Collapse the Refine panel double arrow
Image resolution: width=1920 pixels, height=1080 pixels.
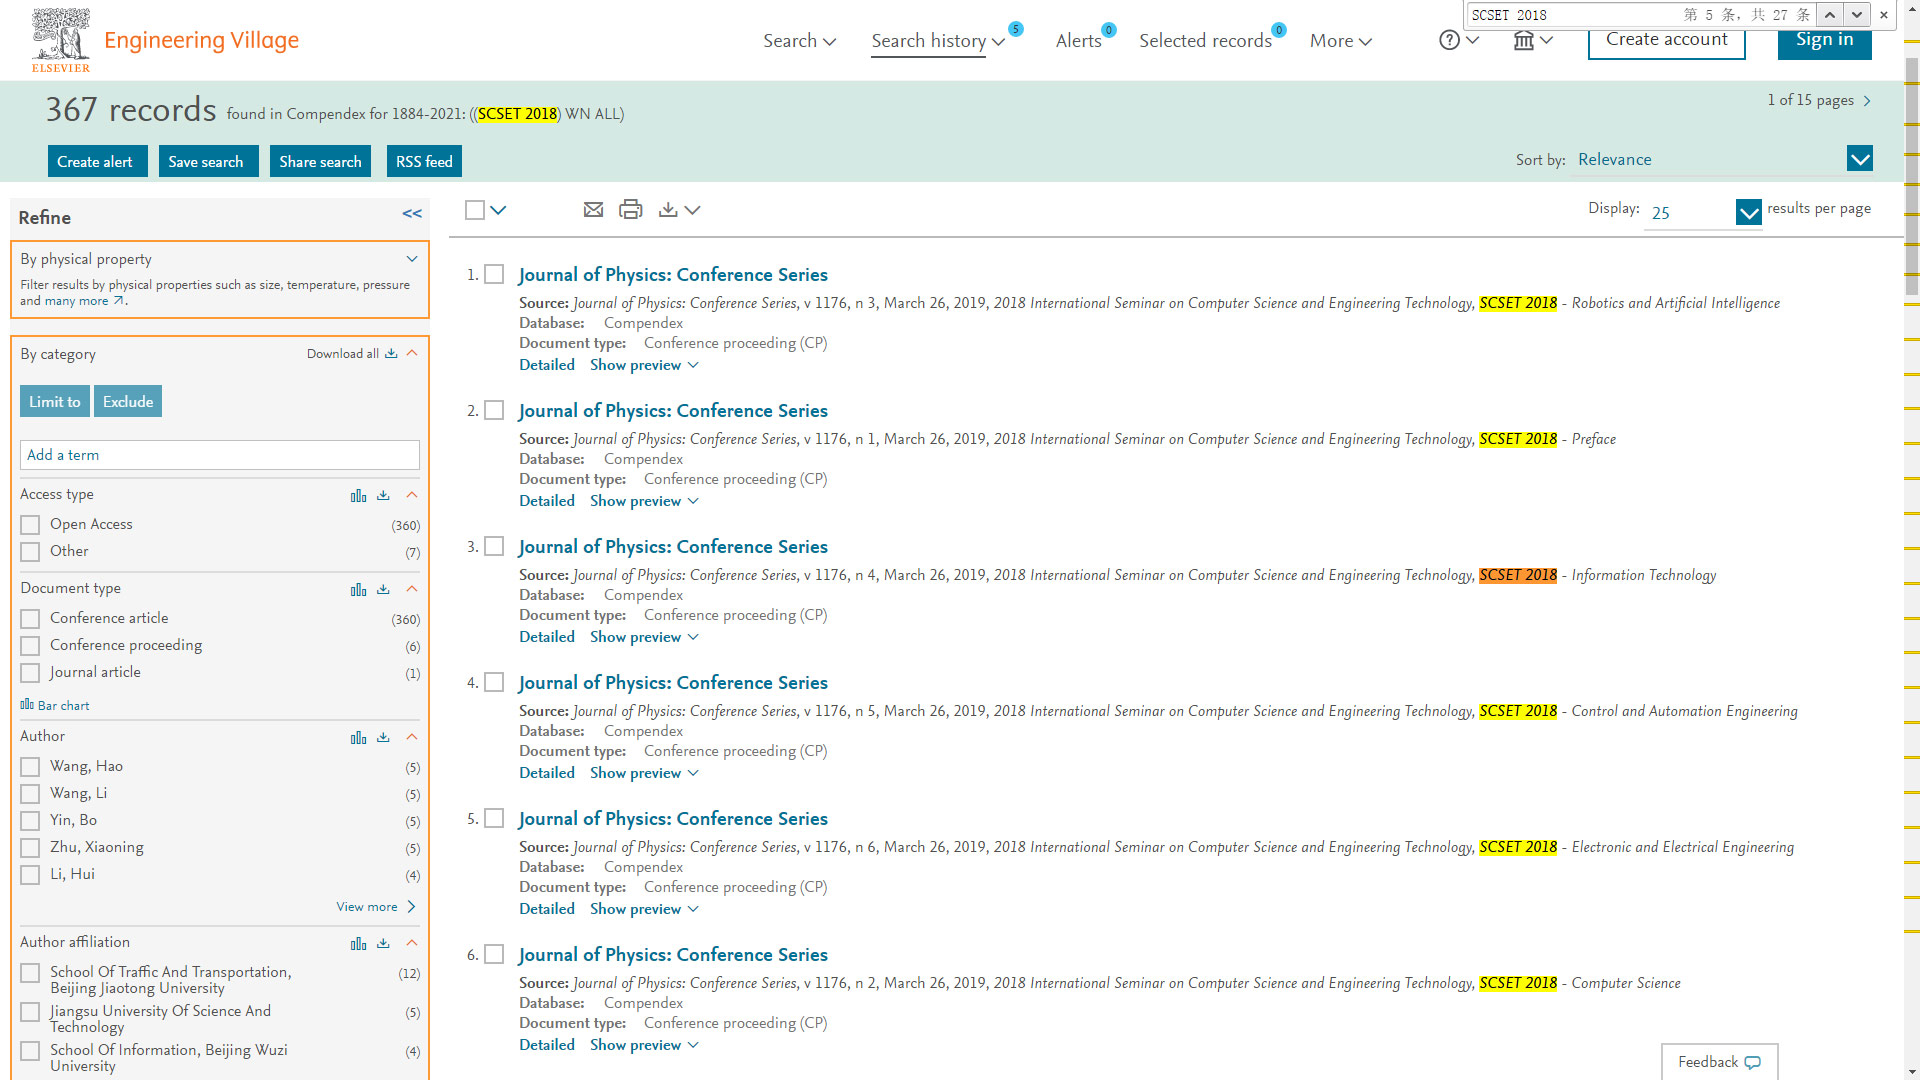412,213
